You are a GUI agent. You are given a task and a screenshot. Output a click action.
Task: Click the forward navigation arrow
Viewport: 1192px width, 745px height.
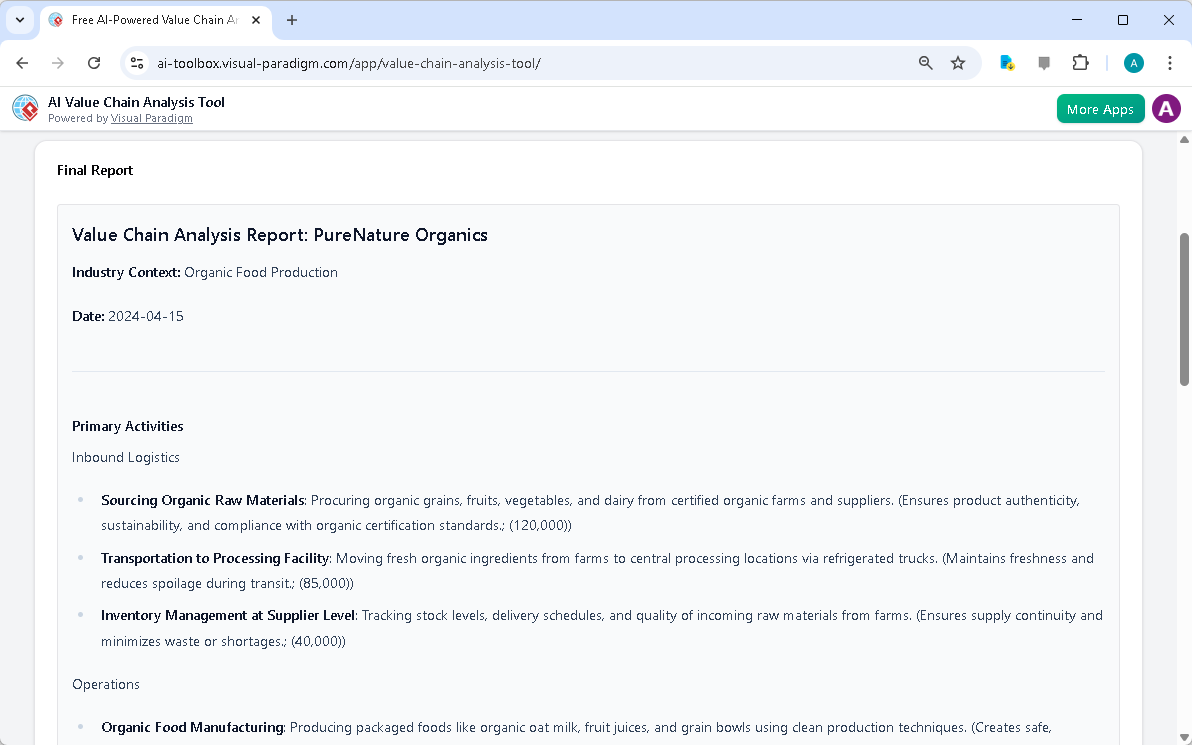click(58, 62)
